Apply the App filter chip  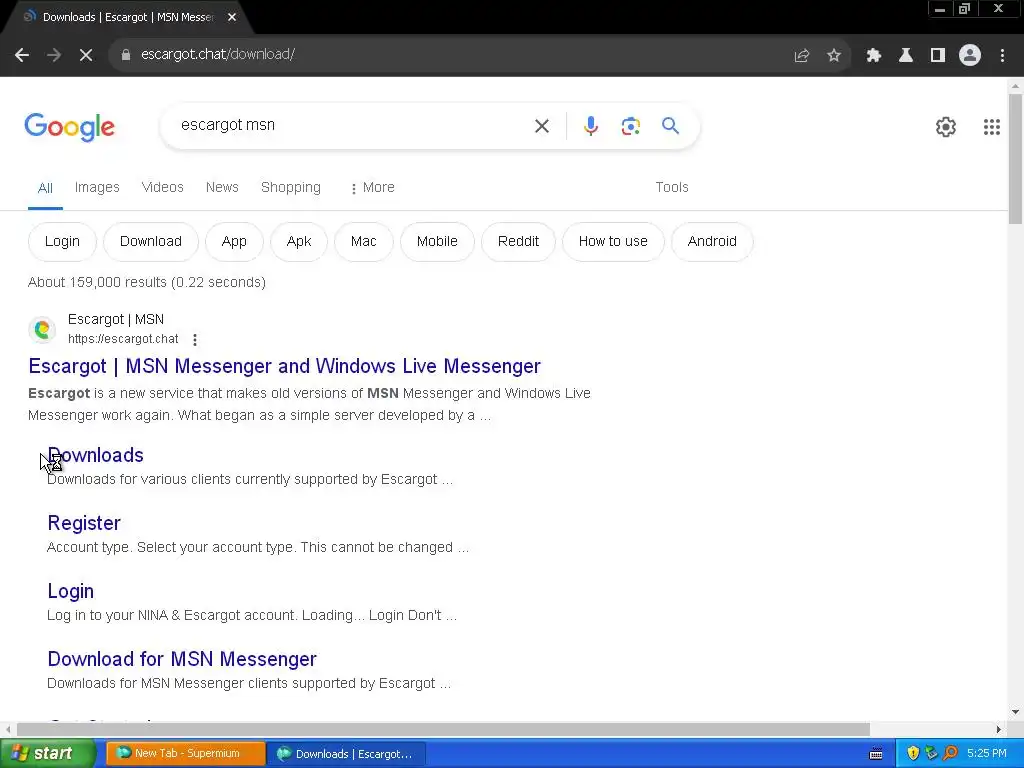pos(234,242)
